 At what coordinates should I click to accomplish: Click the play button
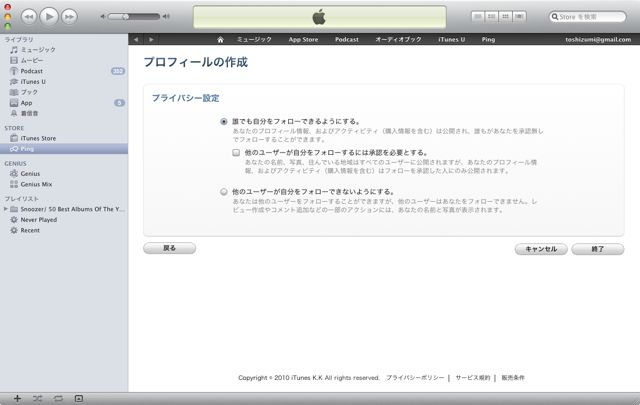click(49, 17)
